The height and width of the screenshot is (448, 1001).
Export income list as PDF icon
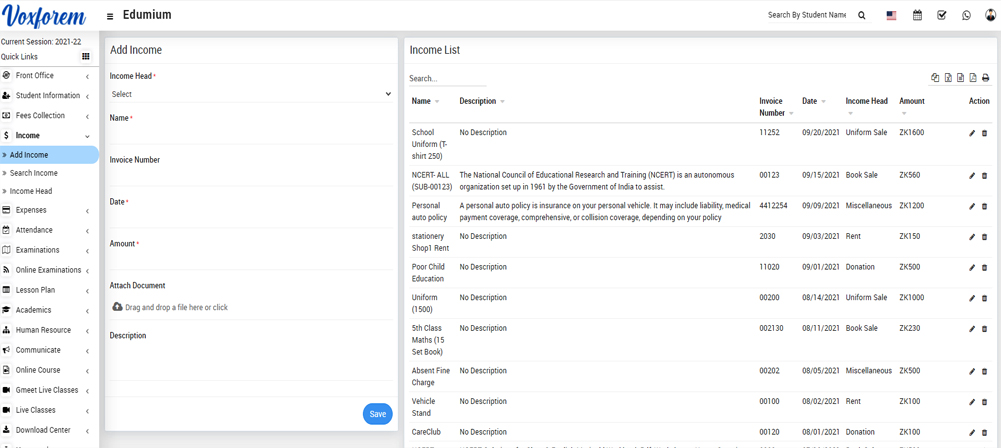click(973, 78)
